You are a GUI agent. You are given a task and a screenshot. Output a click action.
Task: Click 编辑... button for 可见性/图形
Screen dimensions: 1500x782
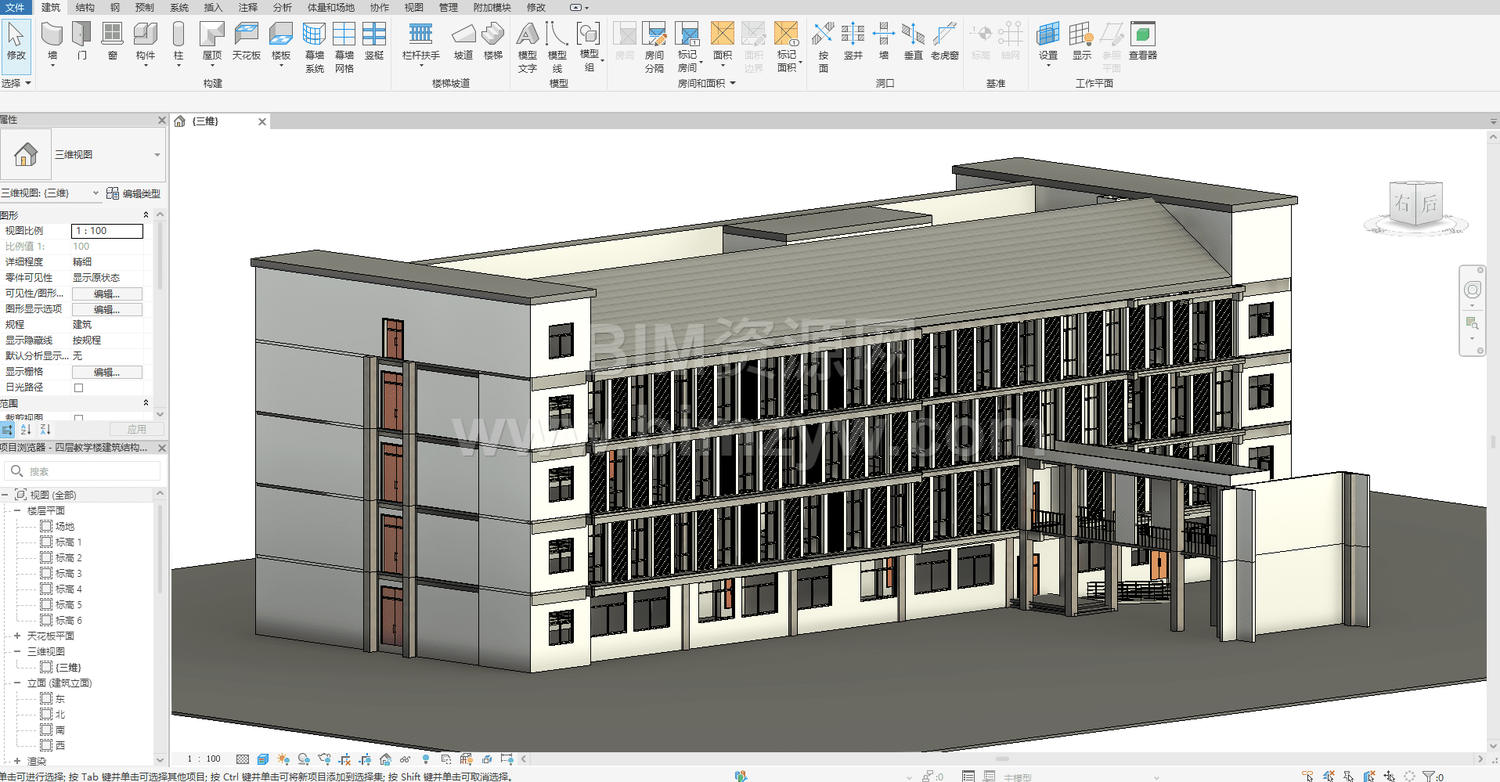pos(107,294)
